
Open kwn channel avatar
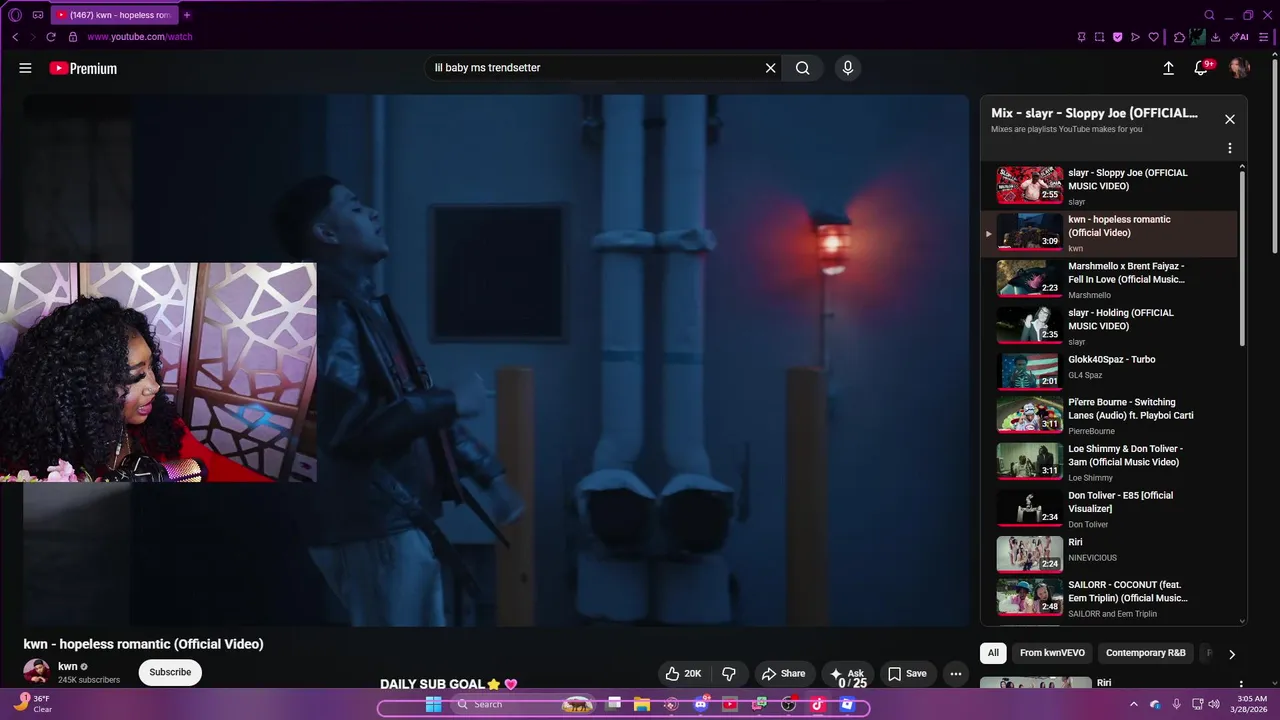(x=37, y=672)
